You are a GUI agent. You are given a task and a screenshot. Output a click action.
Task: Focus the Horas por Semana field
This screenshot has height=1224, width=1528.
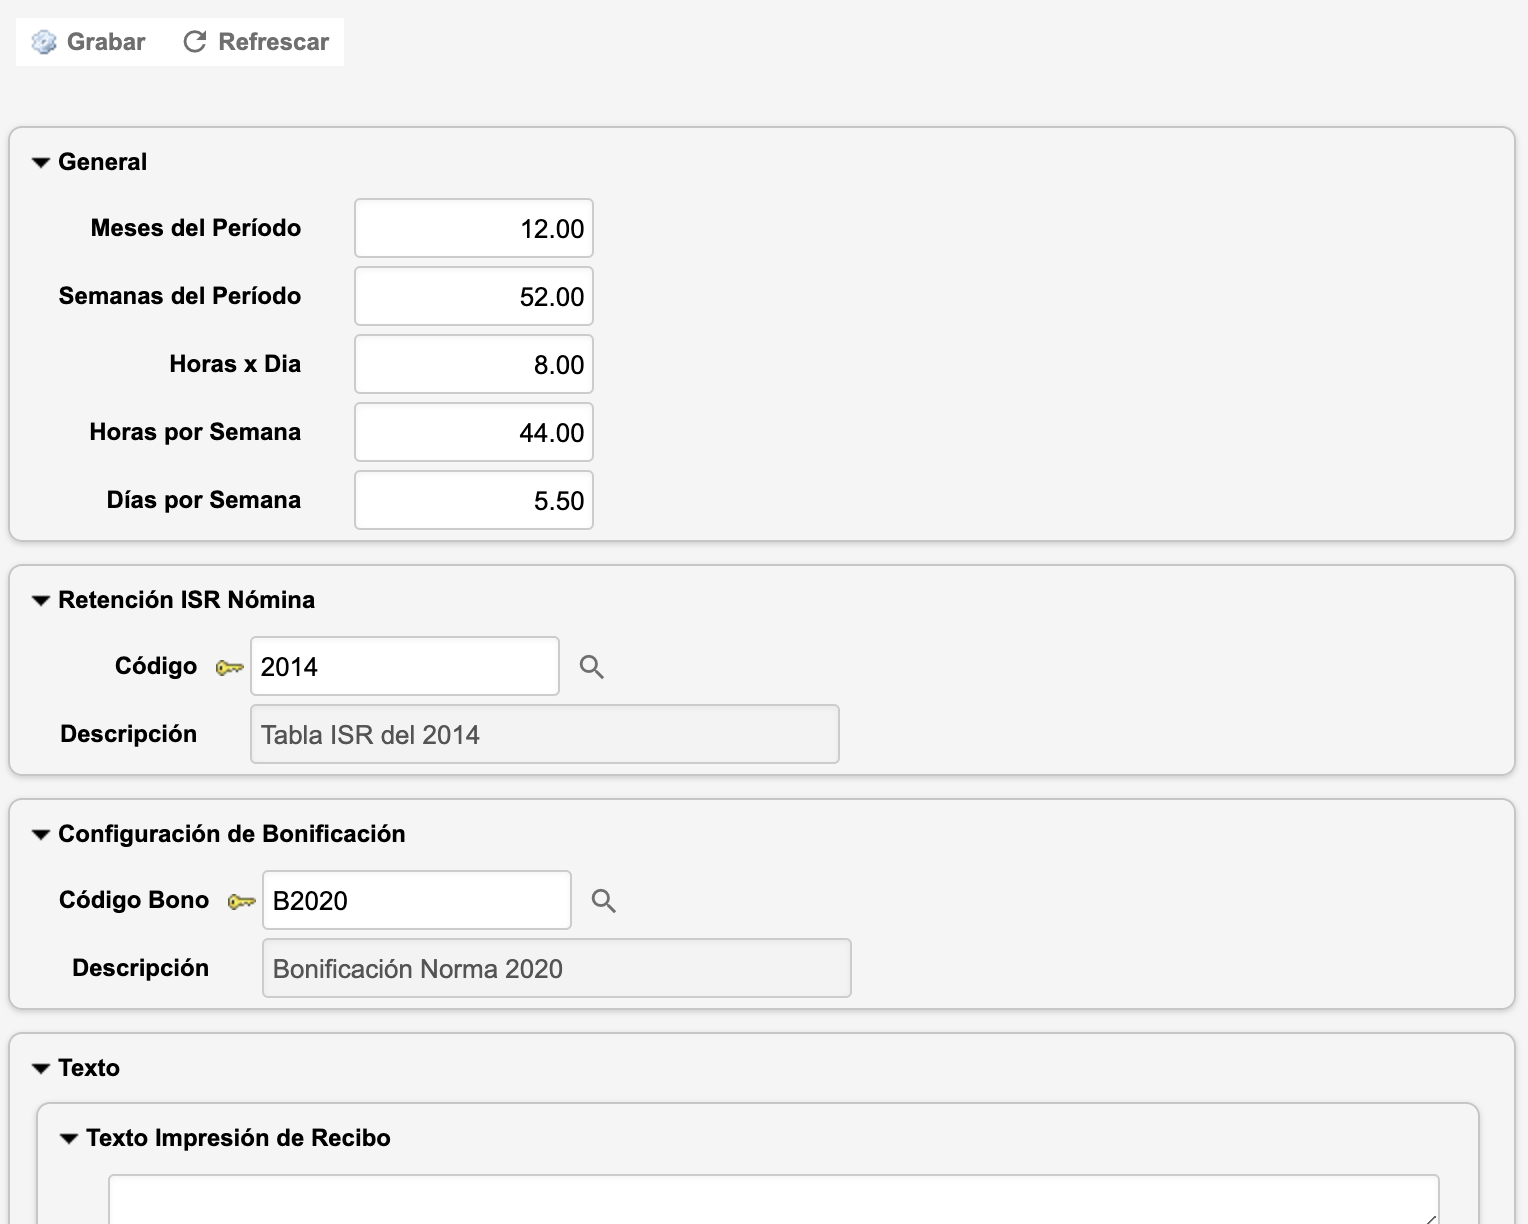click(x=474, y=433)
